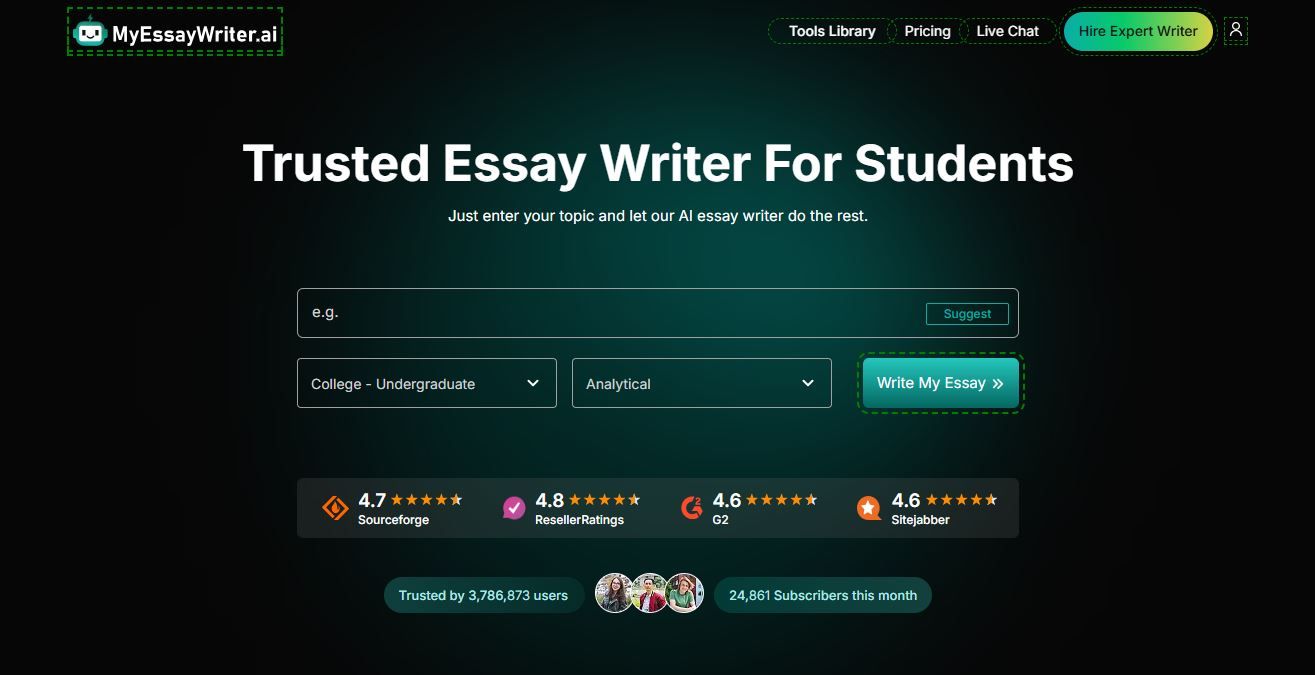The height and width of the screenshot is (675, 1315).
Task: Click the Sitejabber star icon
Action: click(869, 508)
